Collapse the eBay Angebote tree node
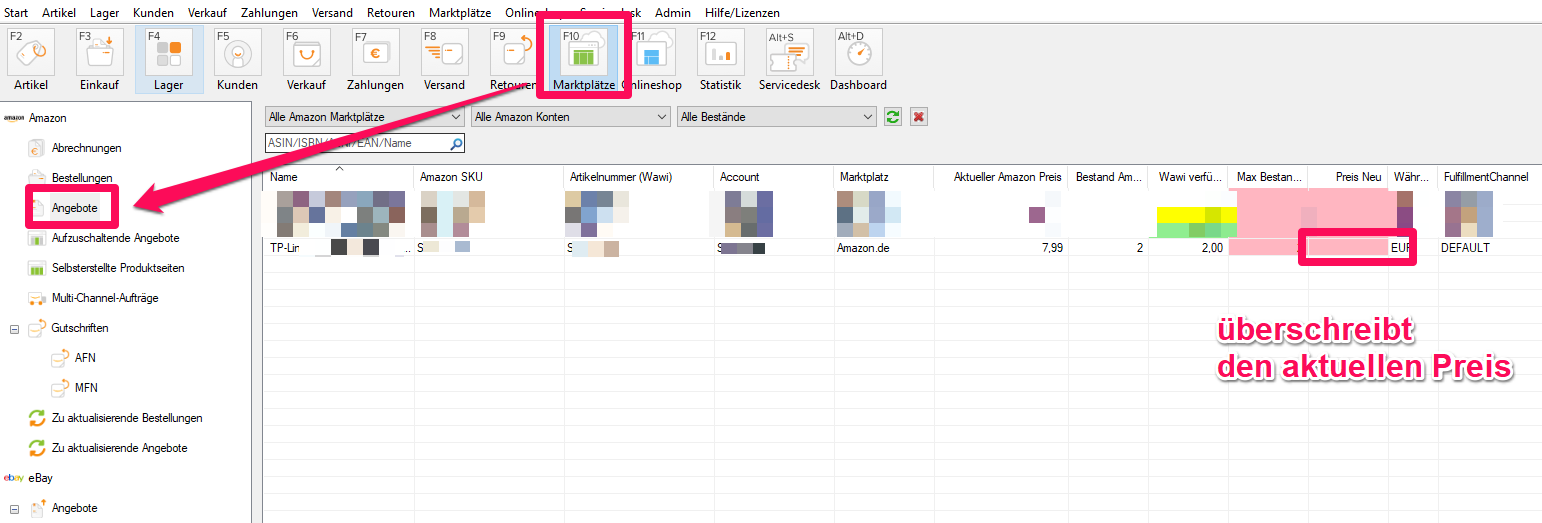Viewport: 1542px width, 523px height. pos(14,508)
